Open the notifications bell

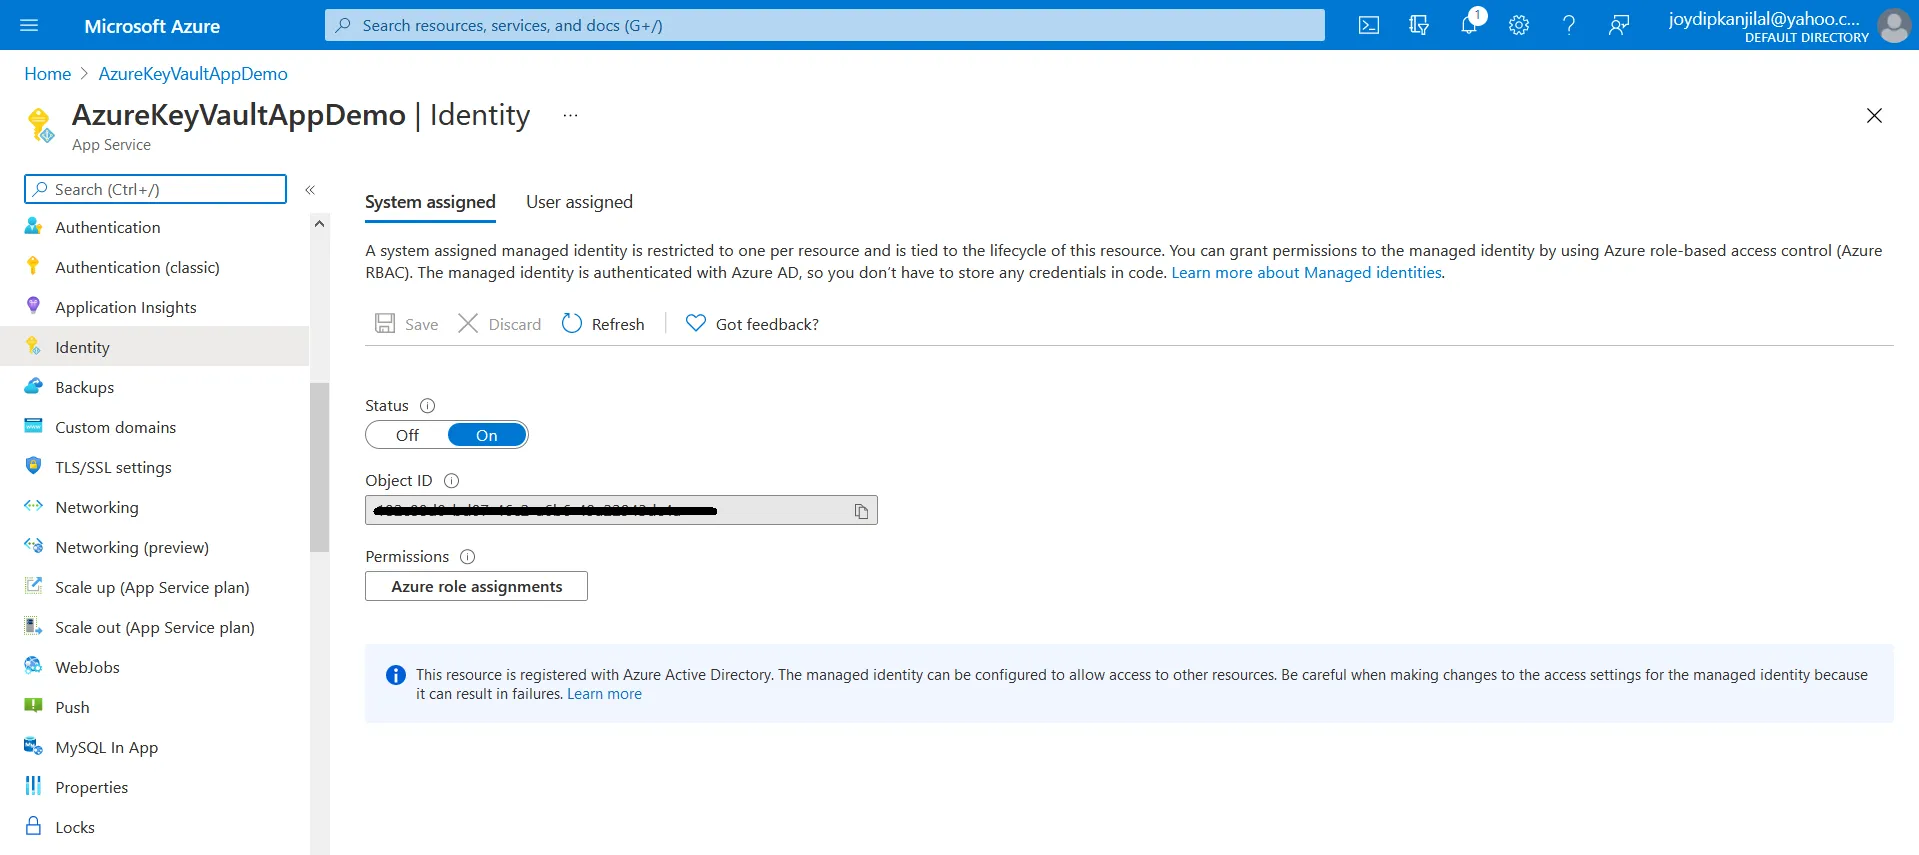click(1469, 25)
